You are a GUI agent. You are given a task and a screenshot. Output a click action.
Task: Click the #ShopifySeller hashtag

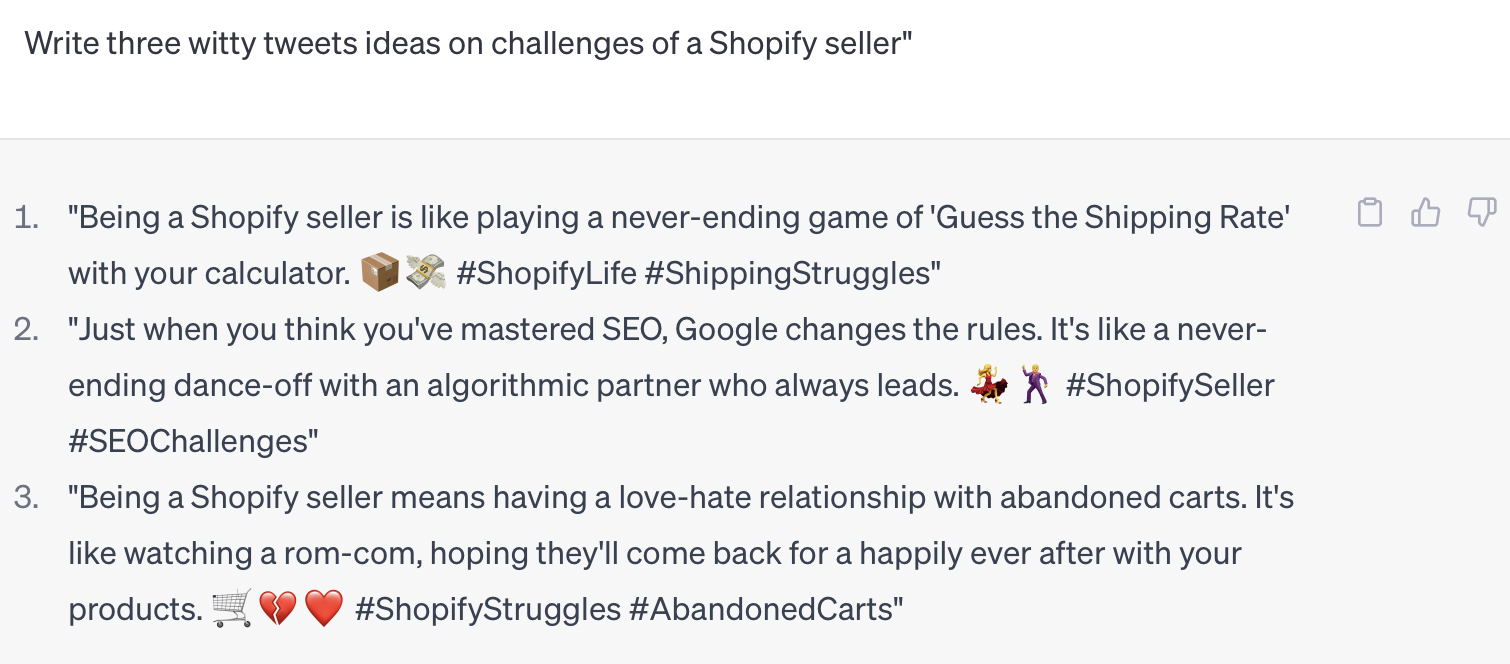(x=1170, y=385)
